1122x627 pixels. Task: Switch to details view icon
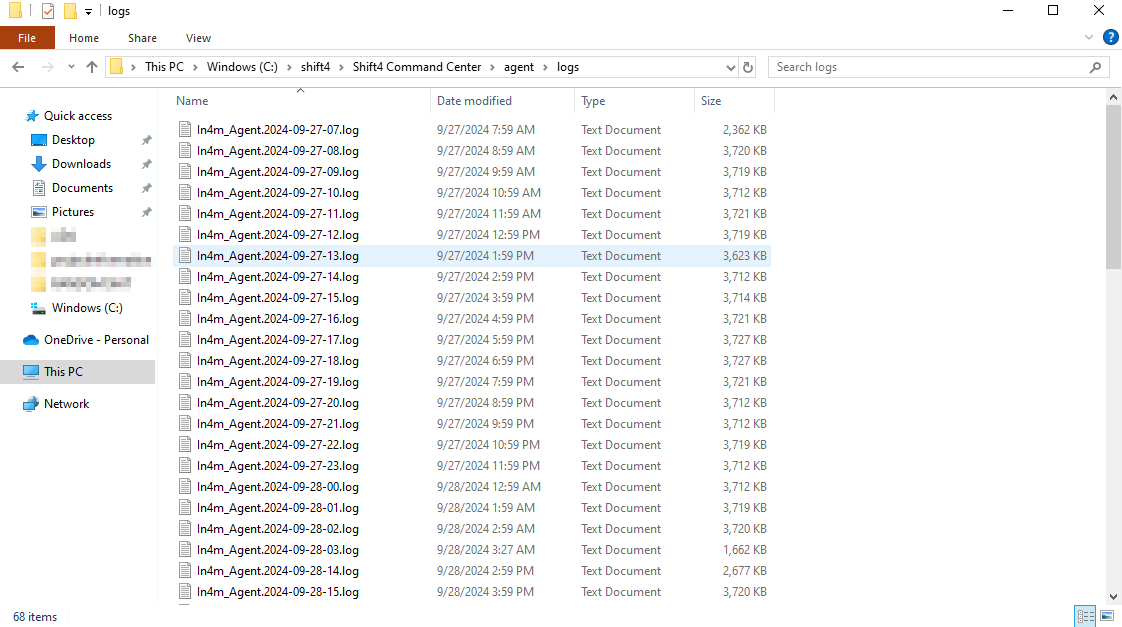pos(1085,616)
